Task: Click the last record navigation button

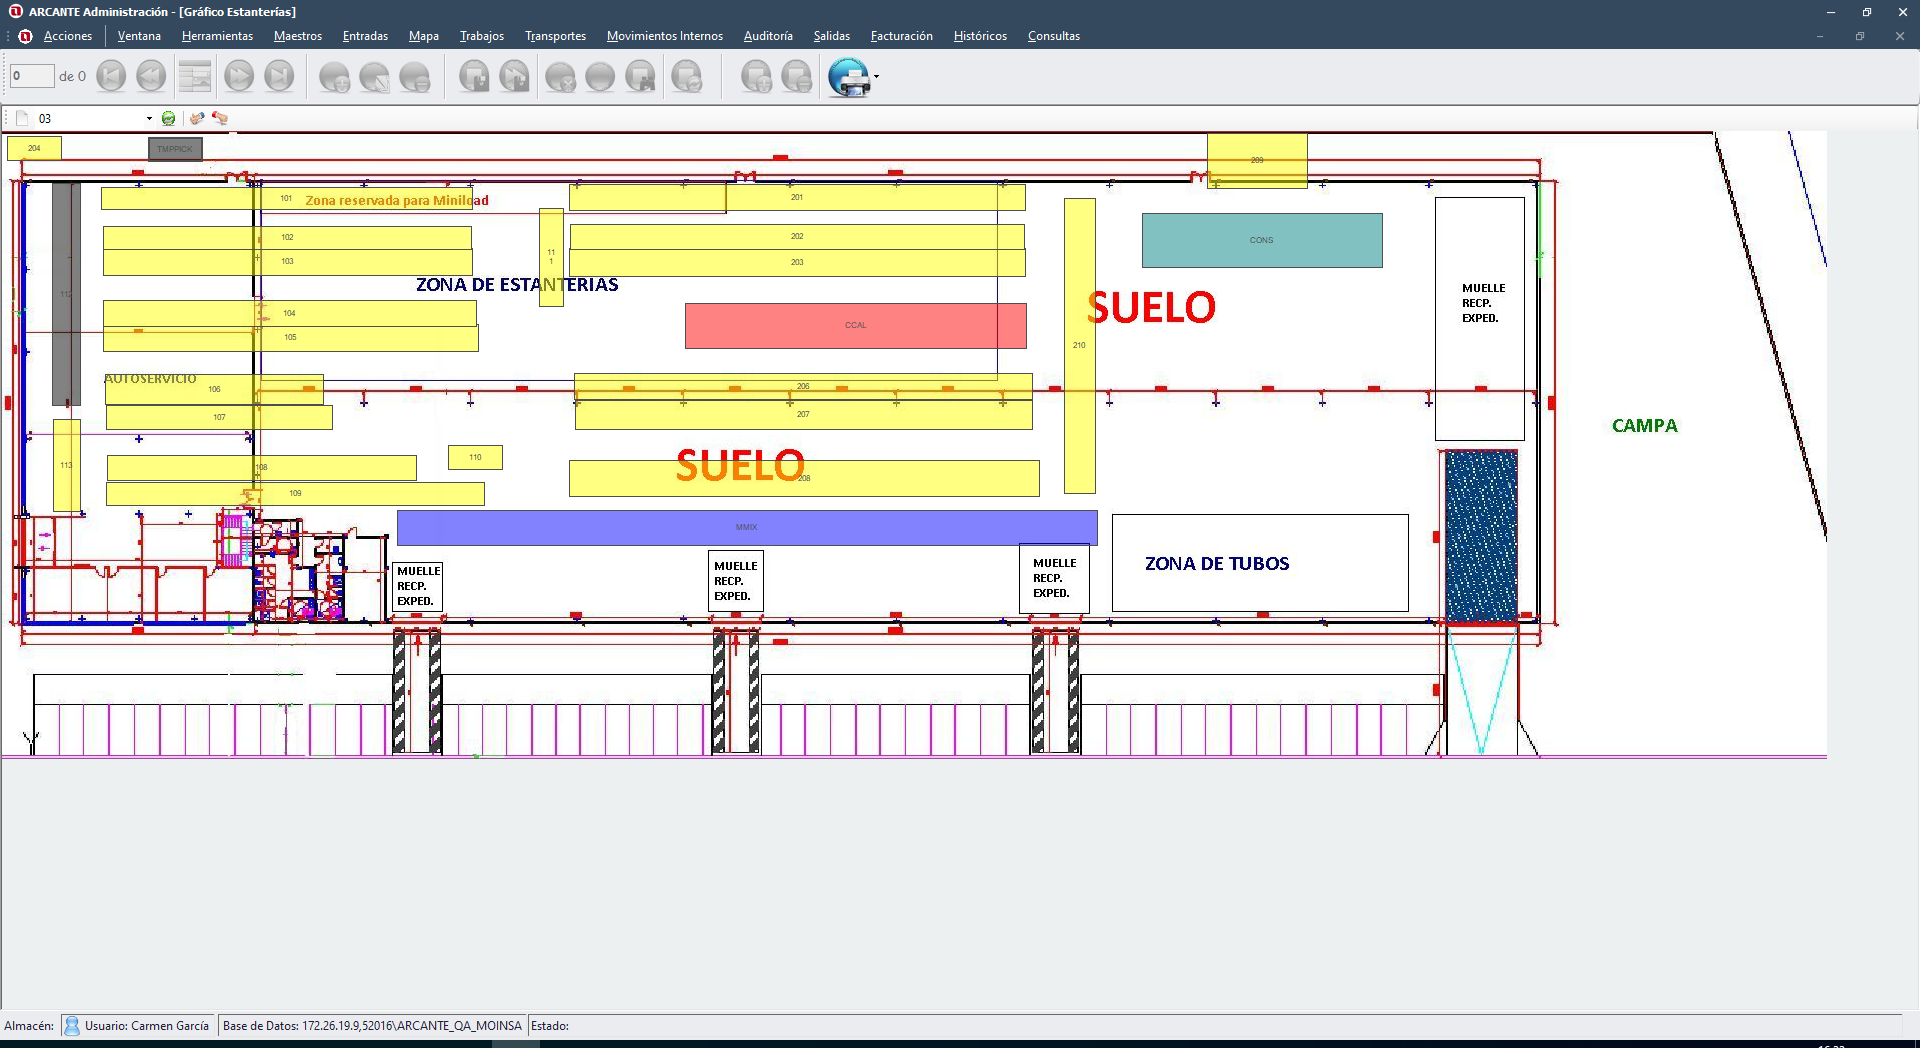Action: coord(279,76)
